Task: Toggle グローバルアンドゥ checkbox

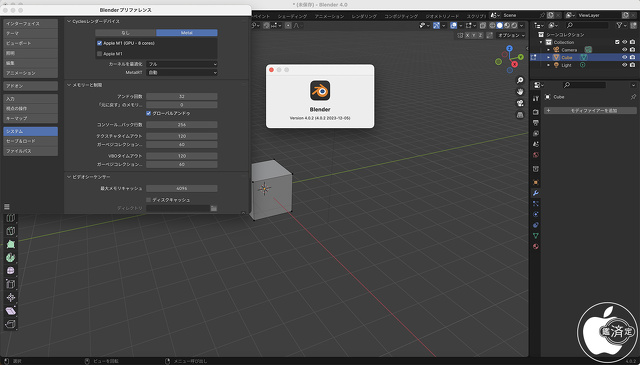Action: point(149,113)
